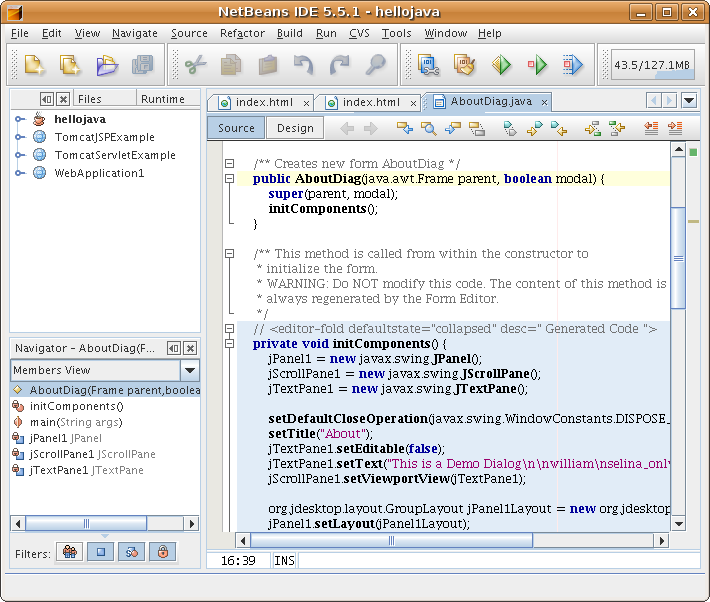
Task: Expand the WebApplication1 project node
Action: point(19,173)
